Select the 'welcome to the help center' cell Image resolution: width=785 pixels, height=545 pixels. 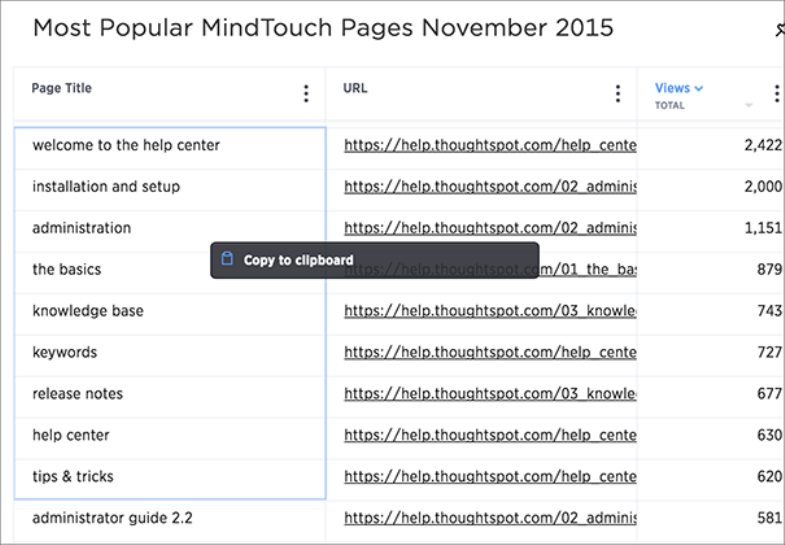point(170,149)
